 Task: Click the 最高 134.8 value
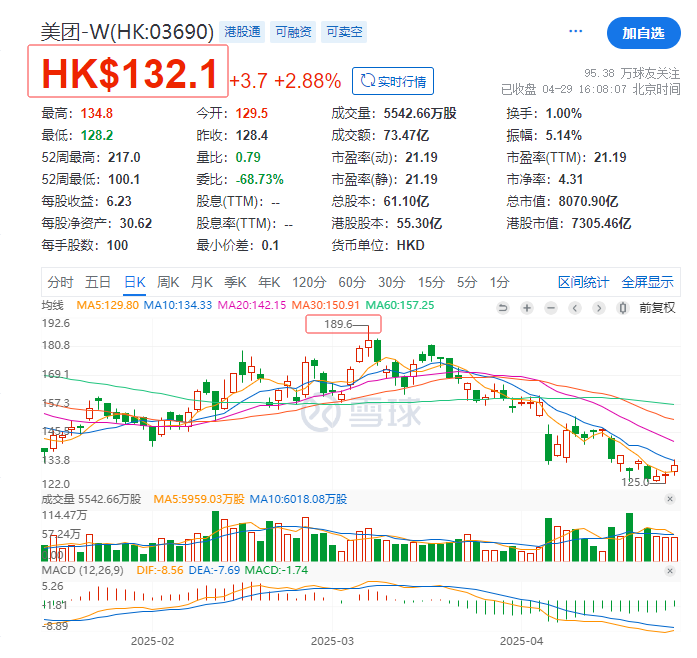pyautogui.click(x=96, y=113)
